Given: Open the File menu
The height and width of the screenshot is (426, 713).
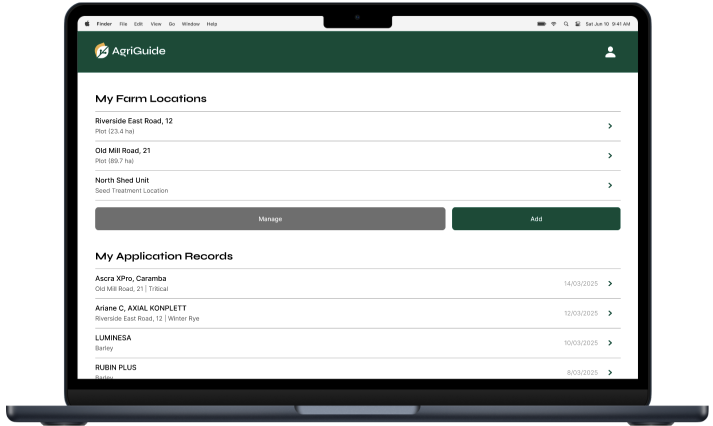Looking at the screenshot, I should click(x=123, y=24).
